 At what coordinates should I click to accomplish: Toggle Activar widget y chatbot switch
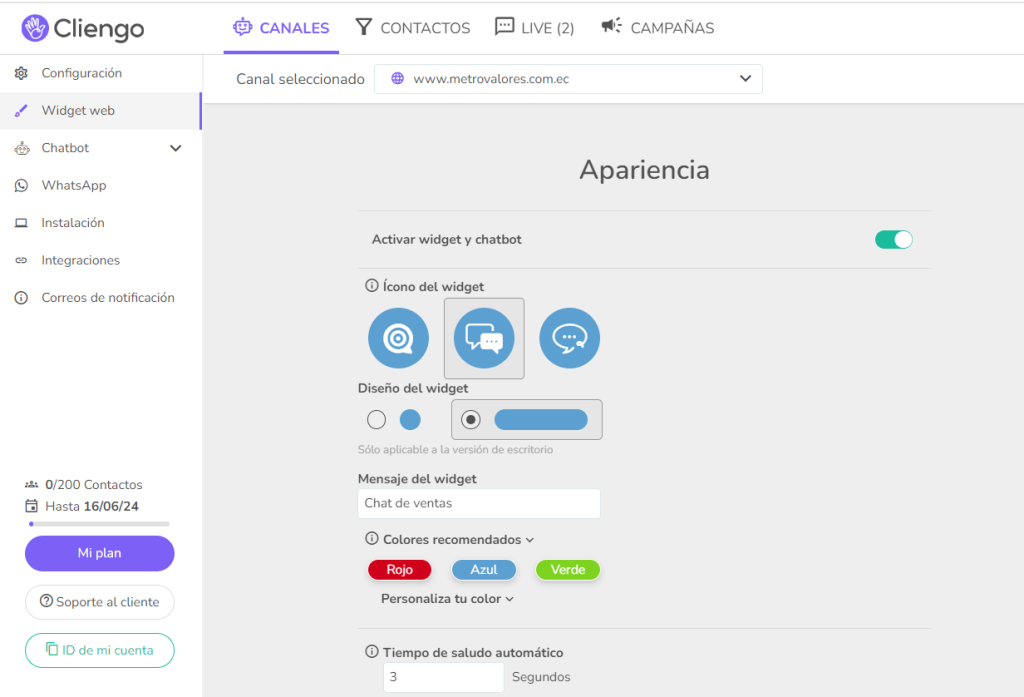point(893,240)
